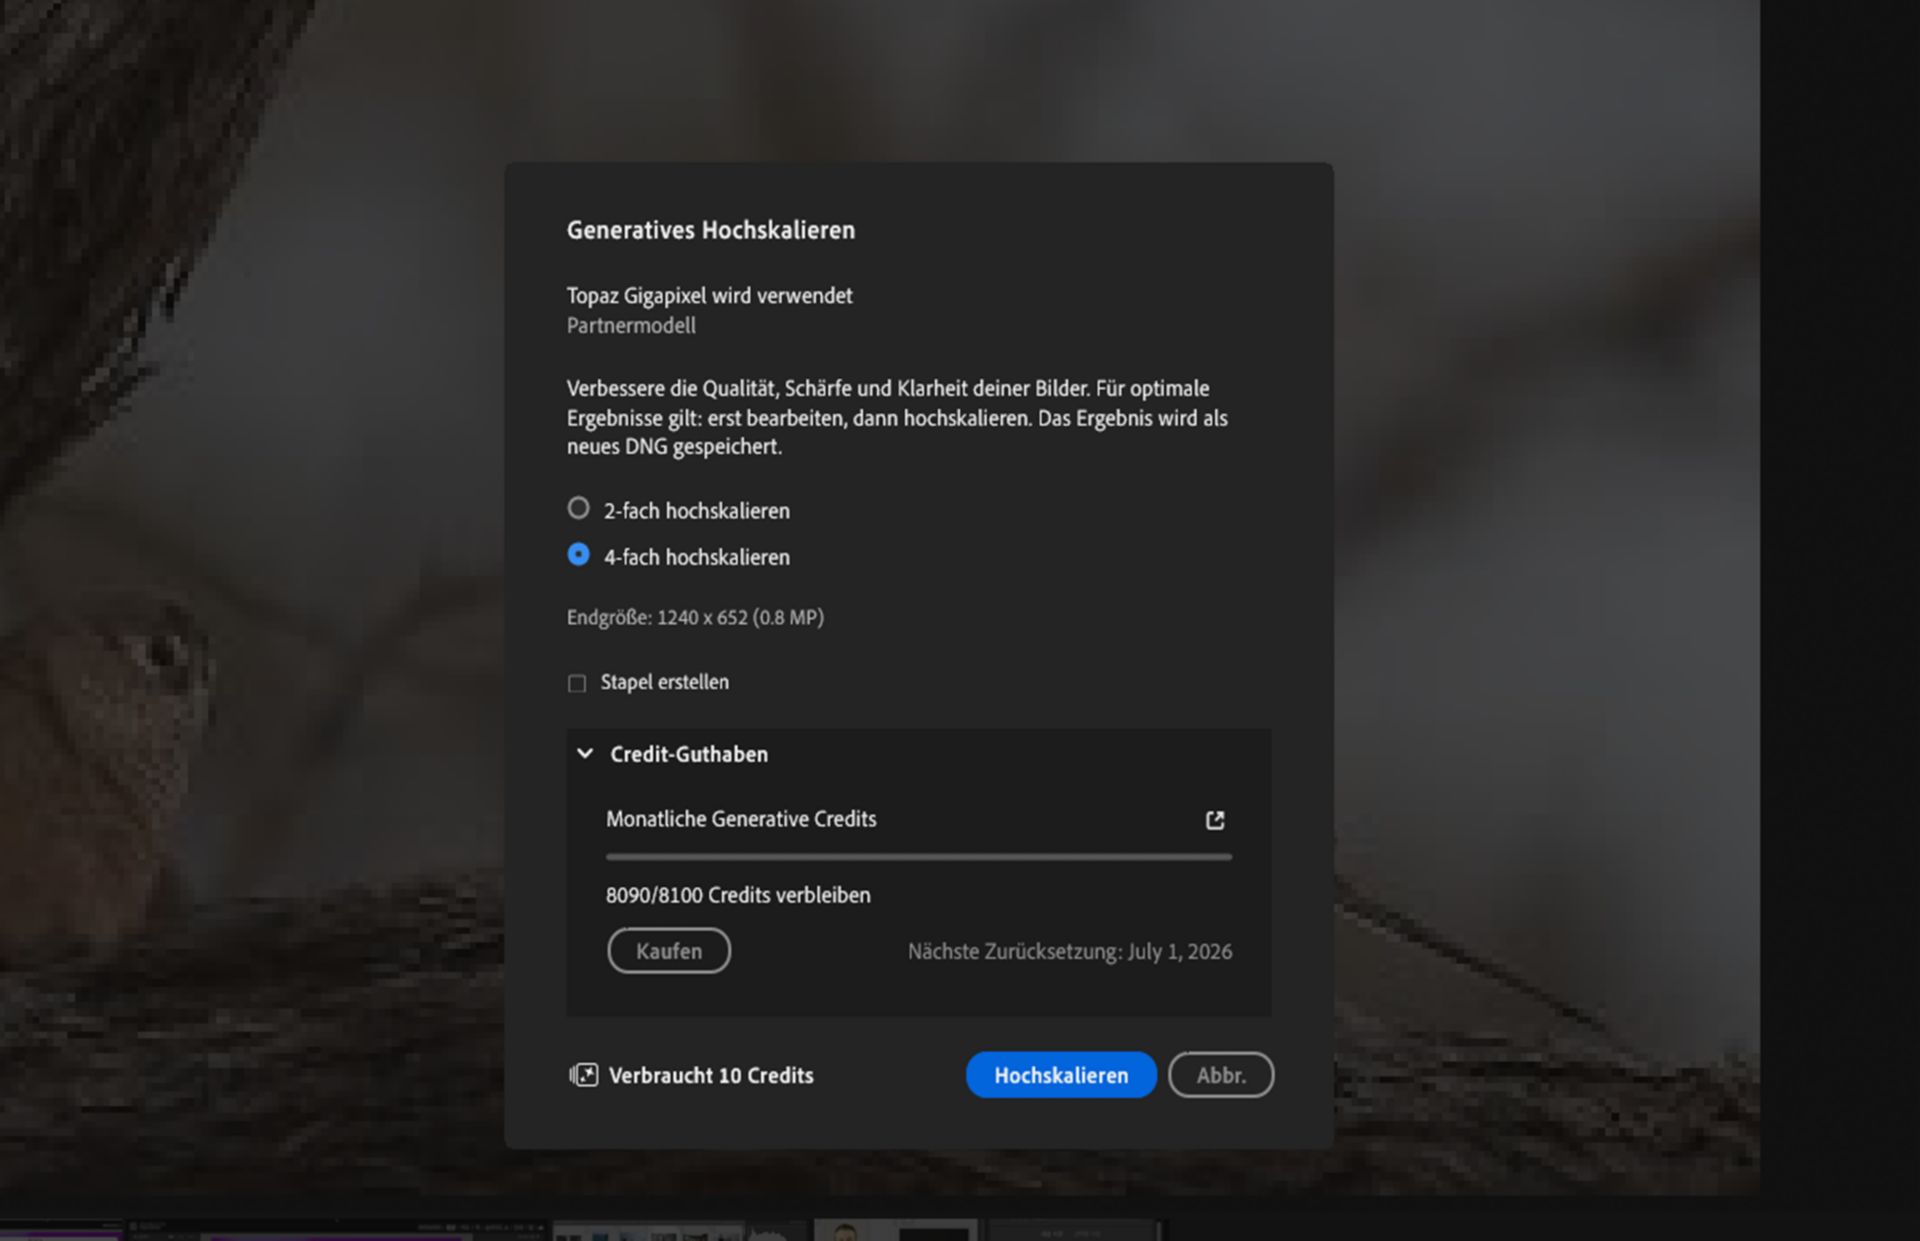Click the Kaufen button
1920x1241 pixels.
(669, 951)
